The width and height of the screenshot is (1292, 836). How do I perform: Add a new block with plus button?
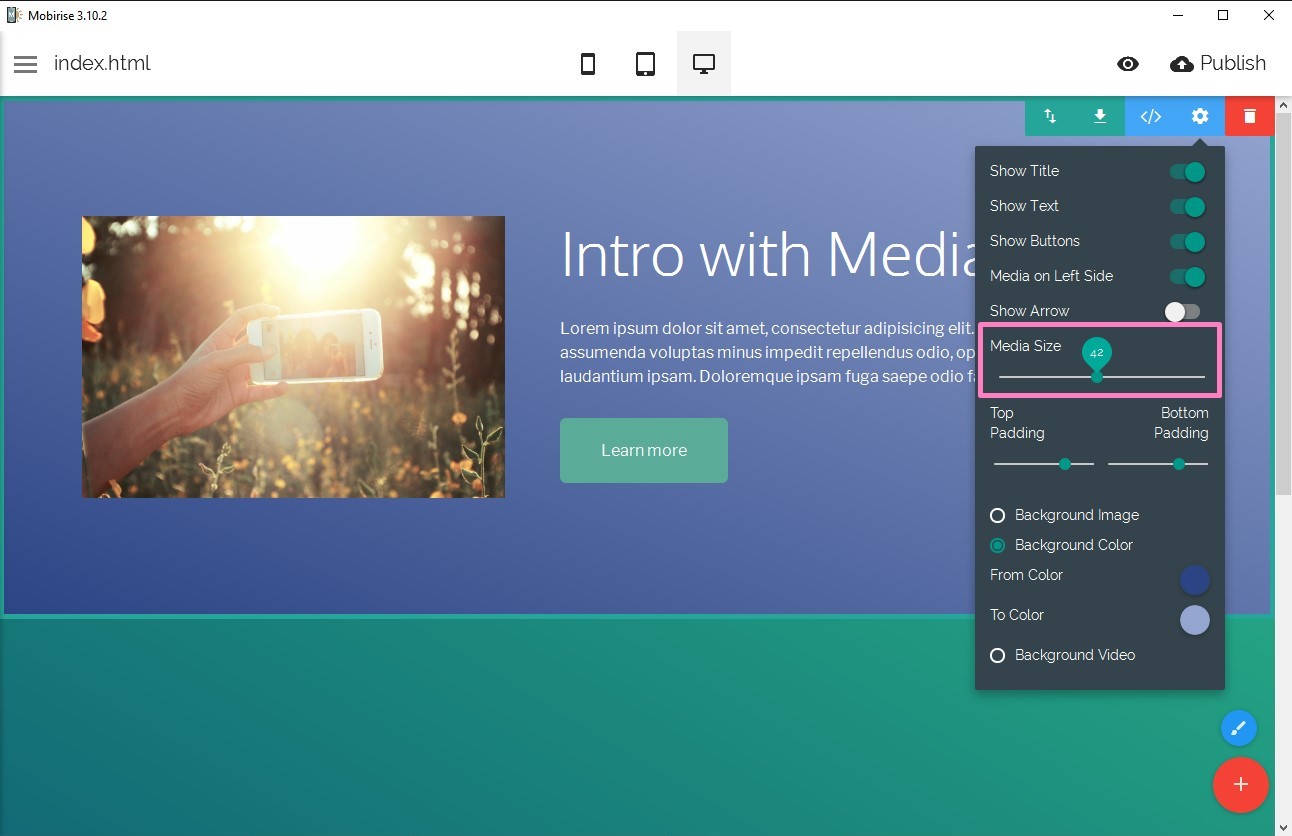1240,784
